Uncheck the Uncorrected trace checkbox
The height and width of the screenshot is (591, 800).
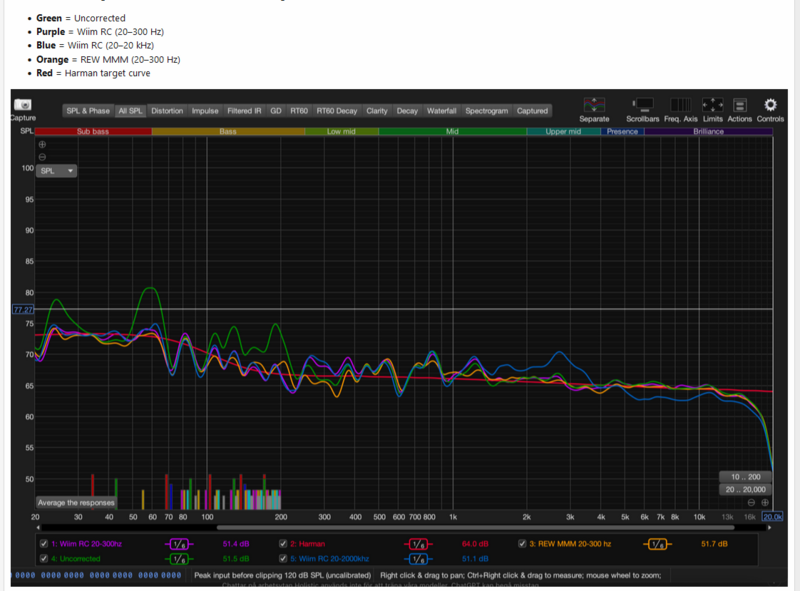point(43,558)
